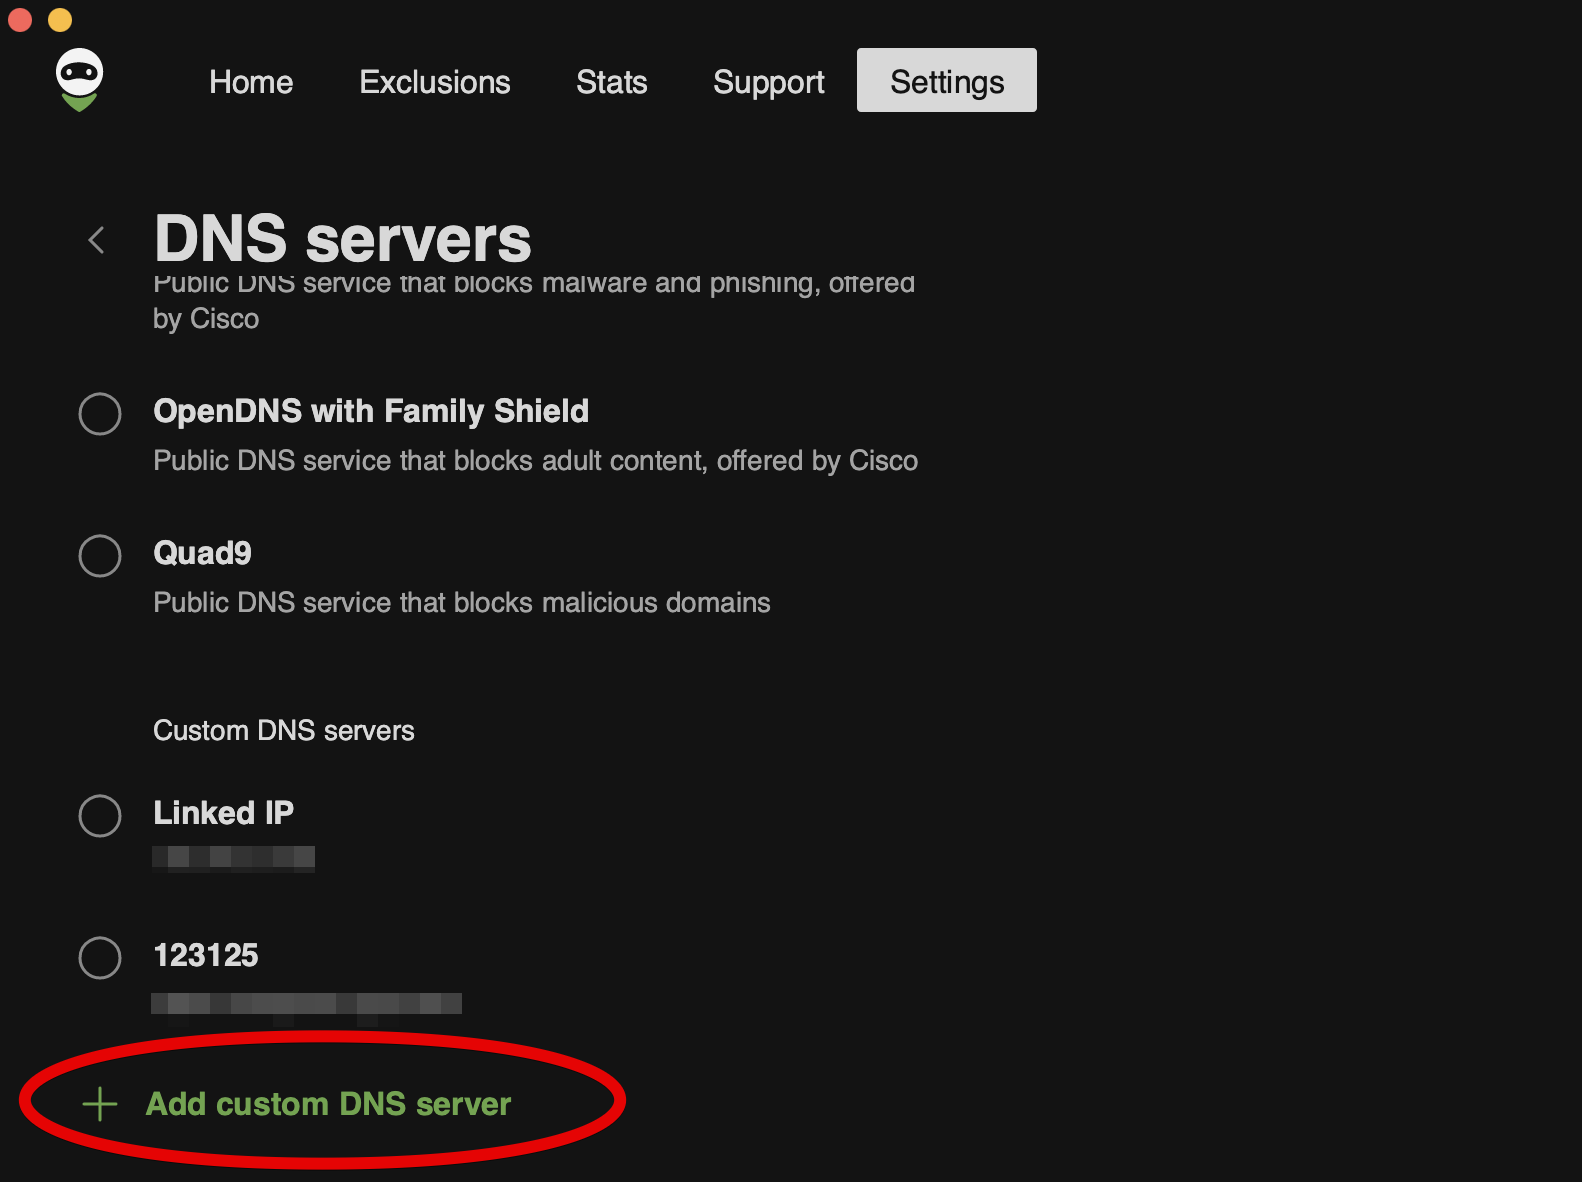
Task: Go to the Support tab
Action: click(769, 82)
